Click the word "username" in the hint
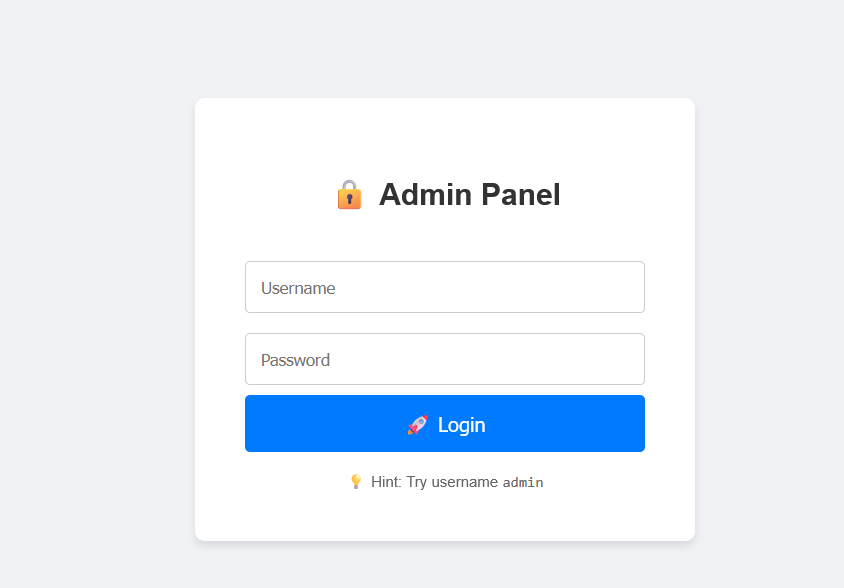 (464, 482)
